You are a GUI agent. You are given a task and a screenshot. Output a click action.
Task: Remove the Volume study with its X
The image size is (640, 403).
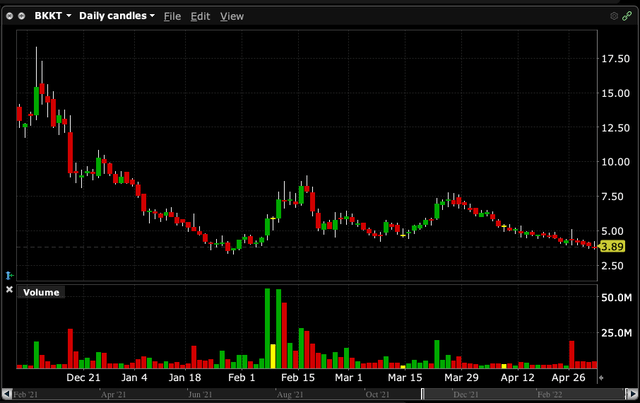coord(9,289)
